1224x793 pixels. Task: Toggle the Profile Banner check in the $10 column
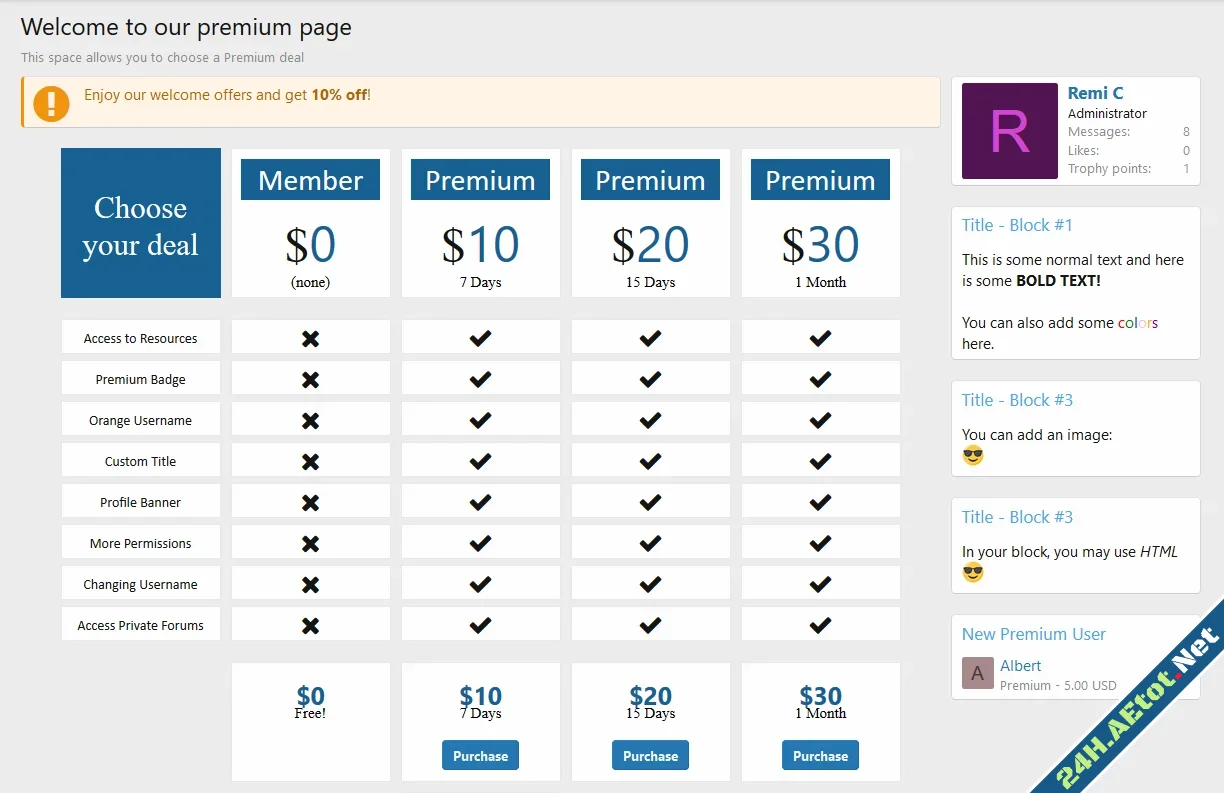[x=480, y=501]
